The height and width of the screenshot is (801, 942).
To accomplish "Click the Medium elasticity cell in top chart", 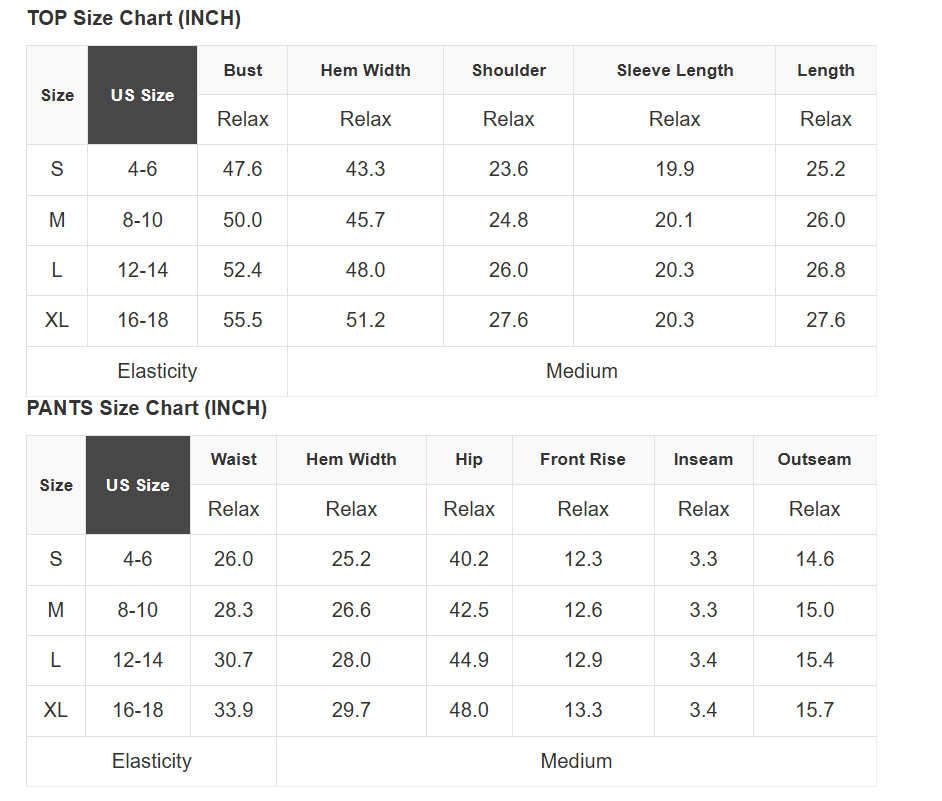I will click(582, 371).
